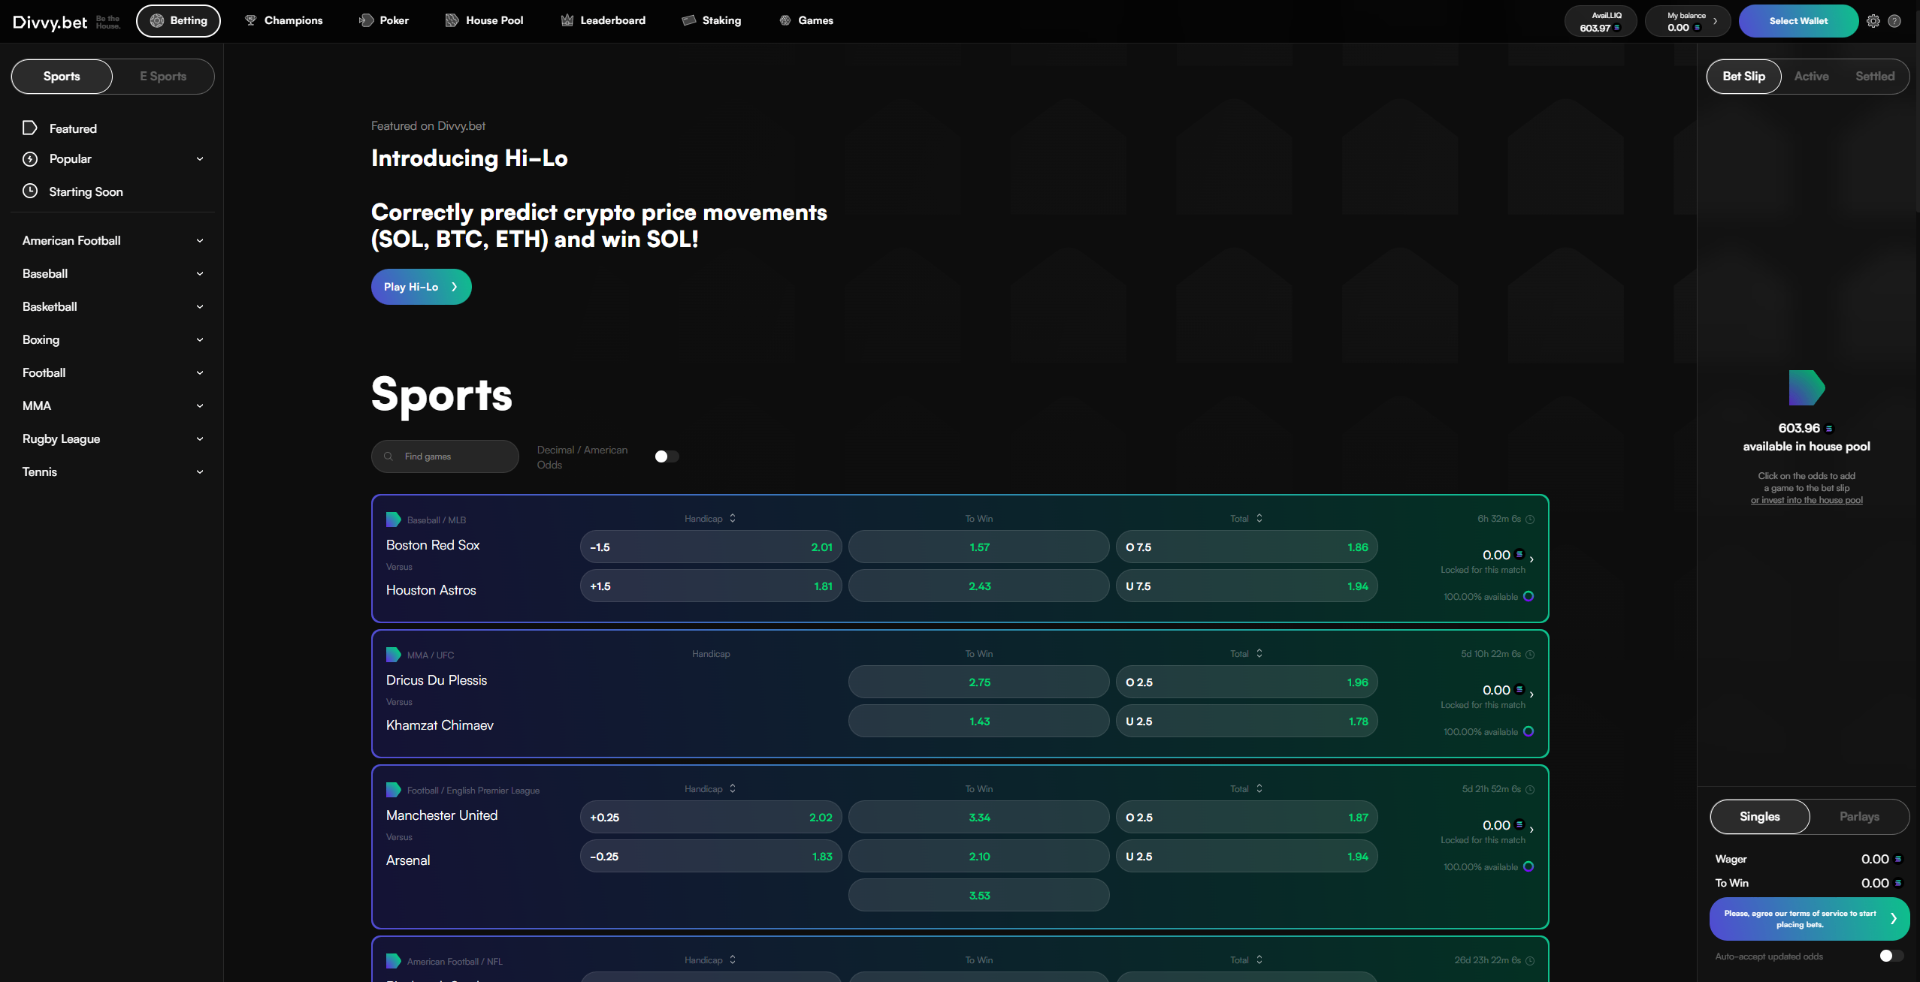Select Boston Red Sox To Win 1.57 odds

[978, 547]
